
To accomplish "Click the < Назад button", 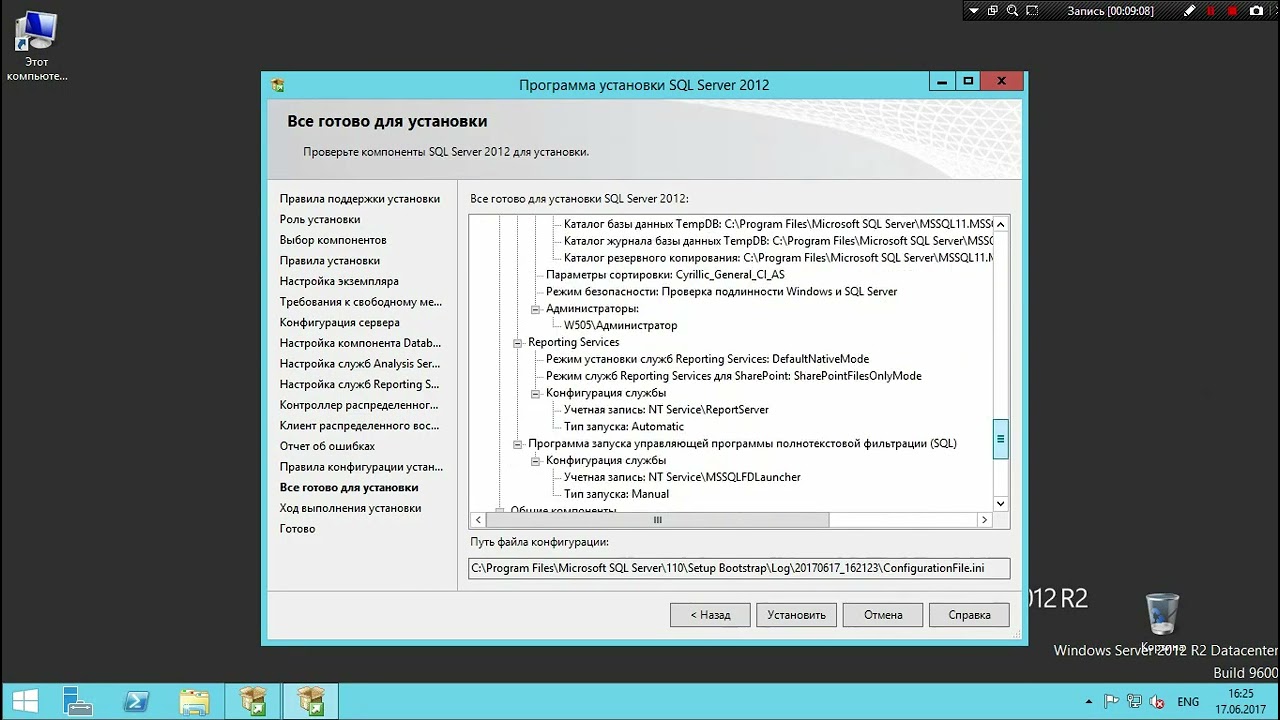I will tap(710, 615).
